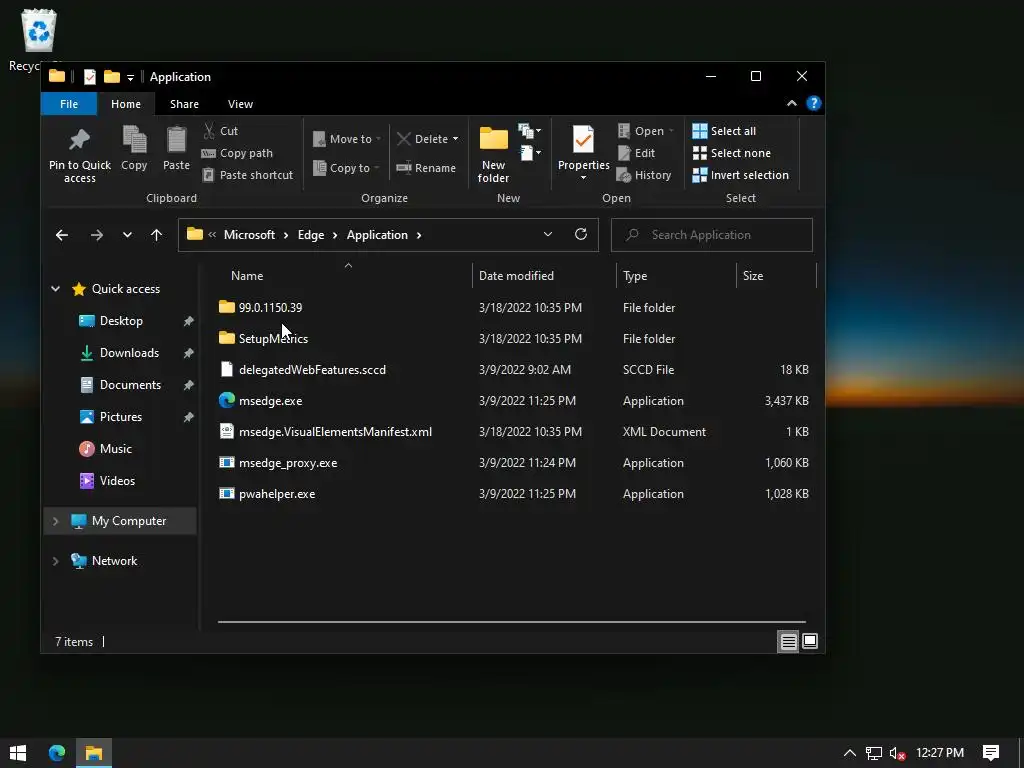Image resolution: width=1024 pixels, height=768 pixels.
Task: Refresh the Application folder
Action: (x=581, y=234)
